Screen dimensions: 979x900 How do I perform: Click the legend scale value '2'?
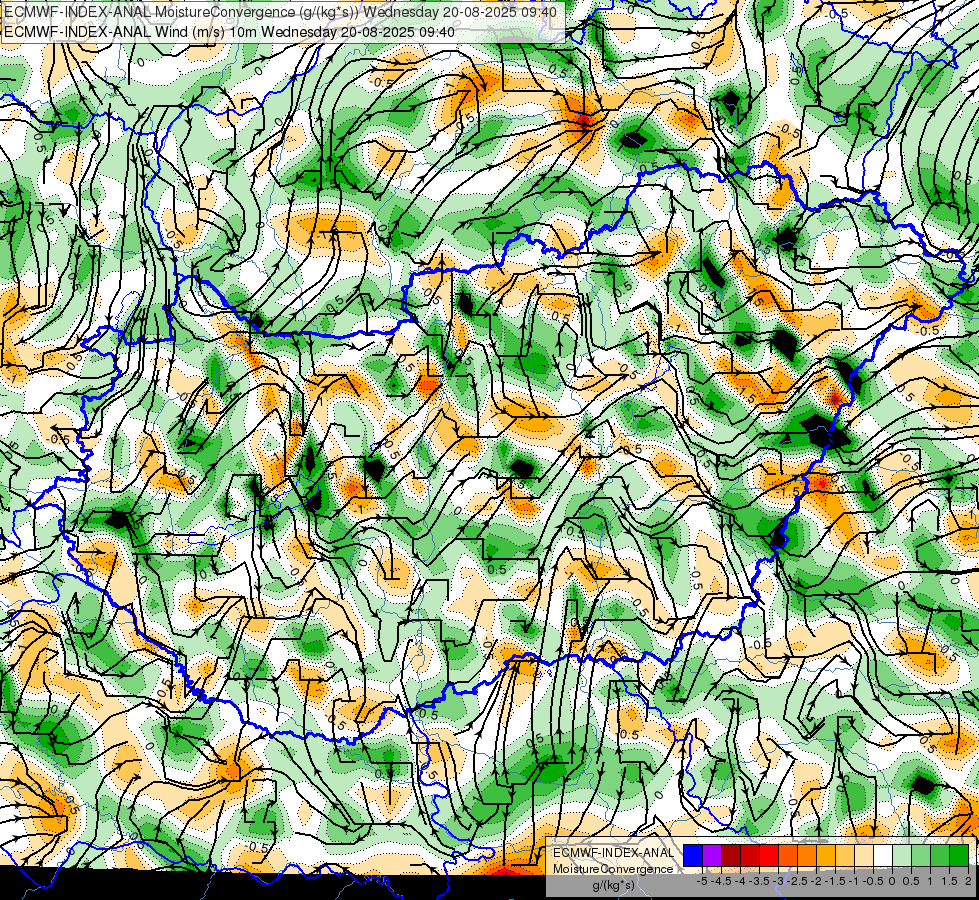pos(968,881)
